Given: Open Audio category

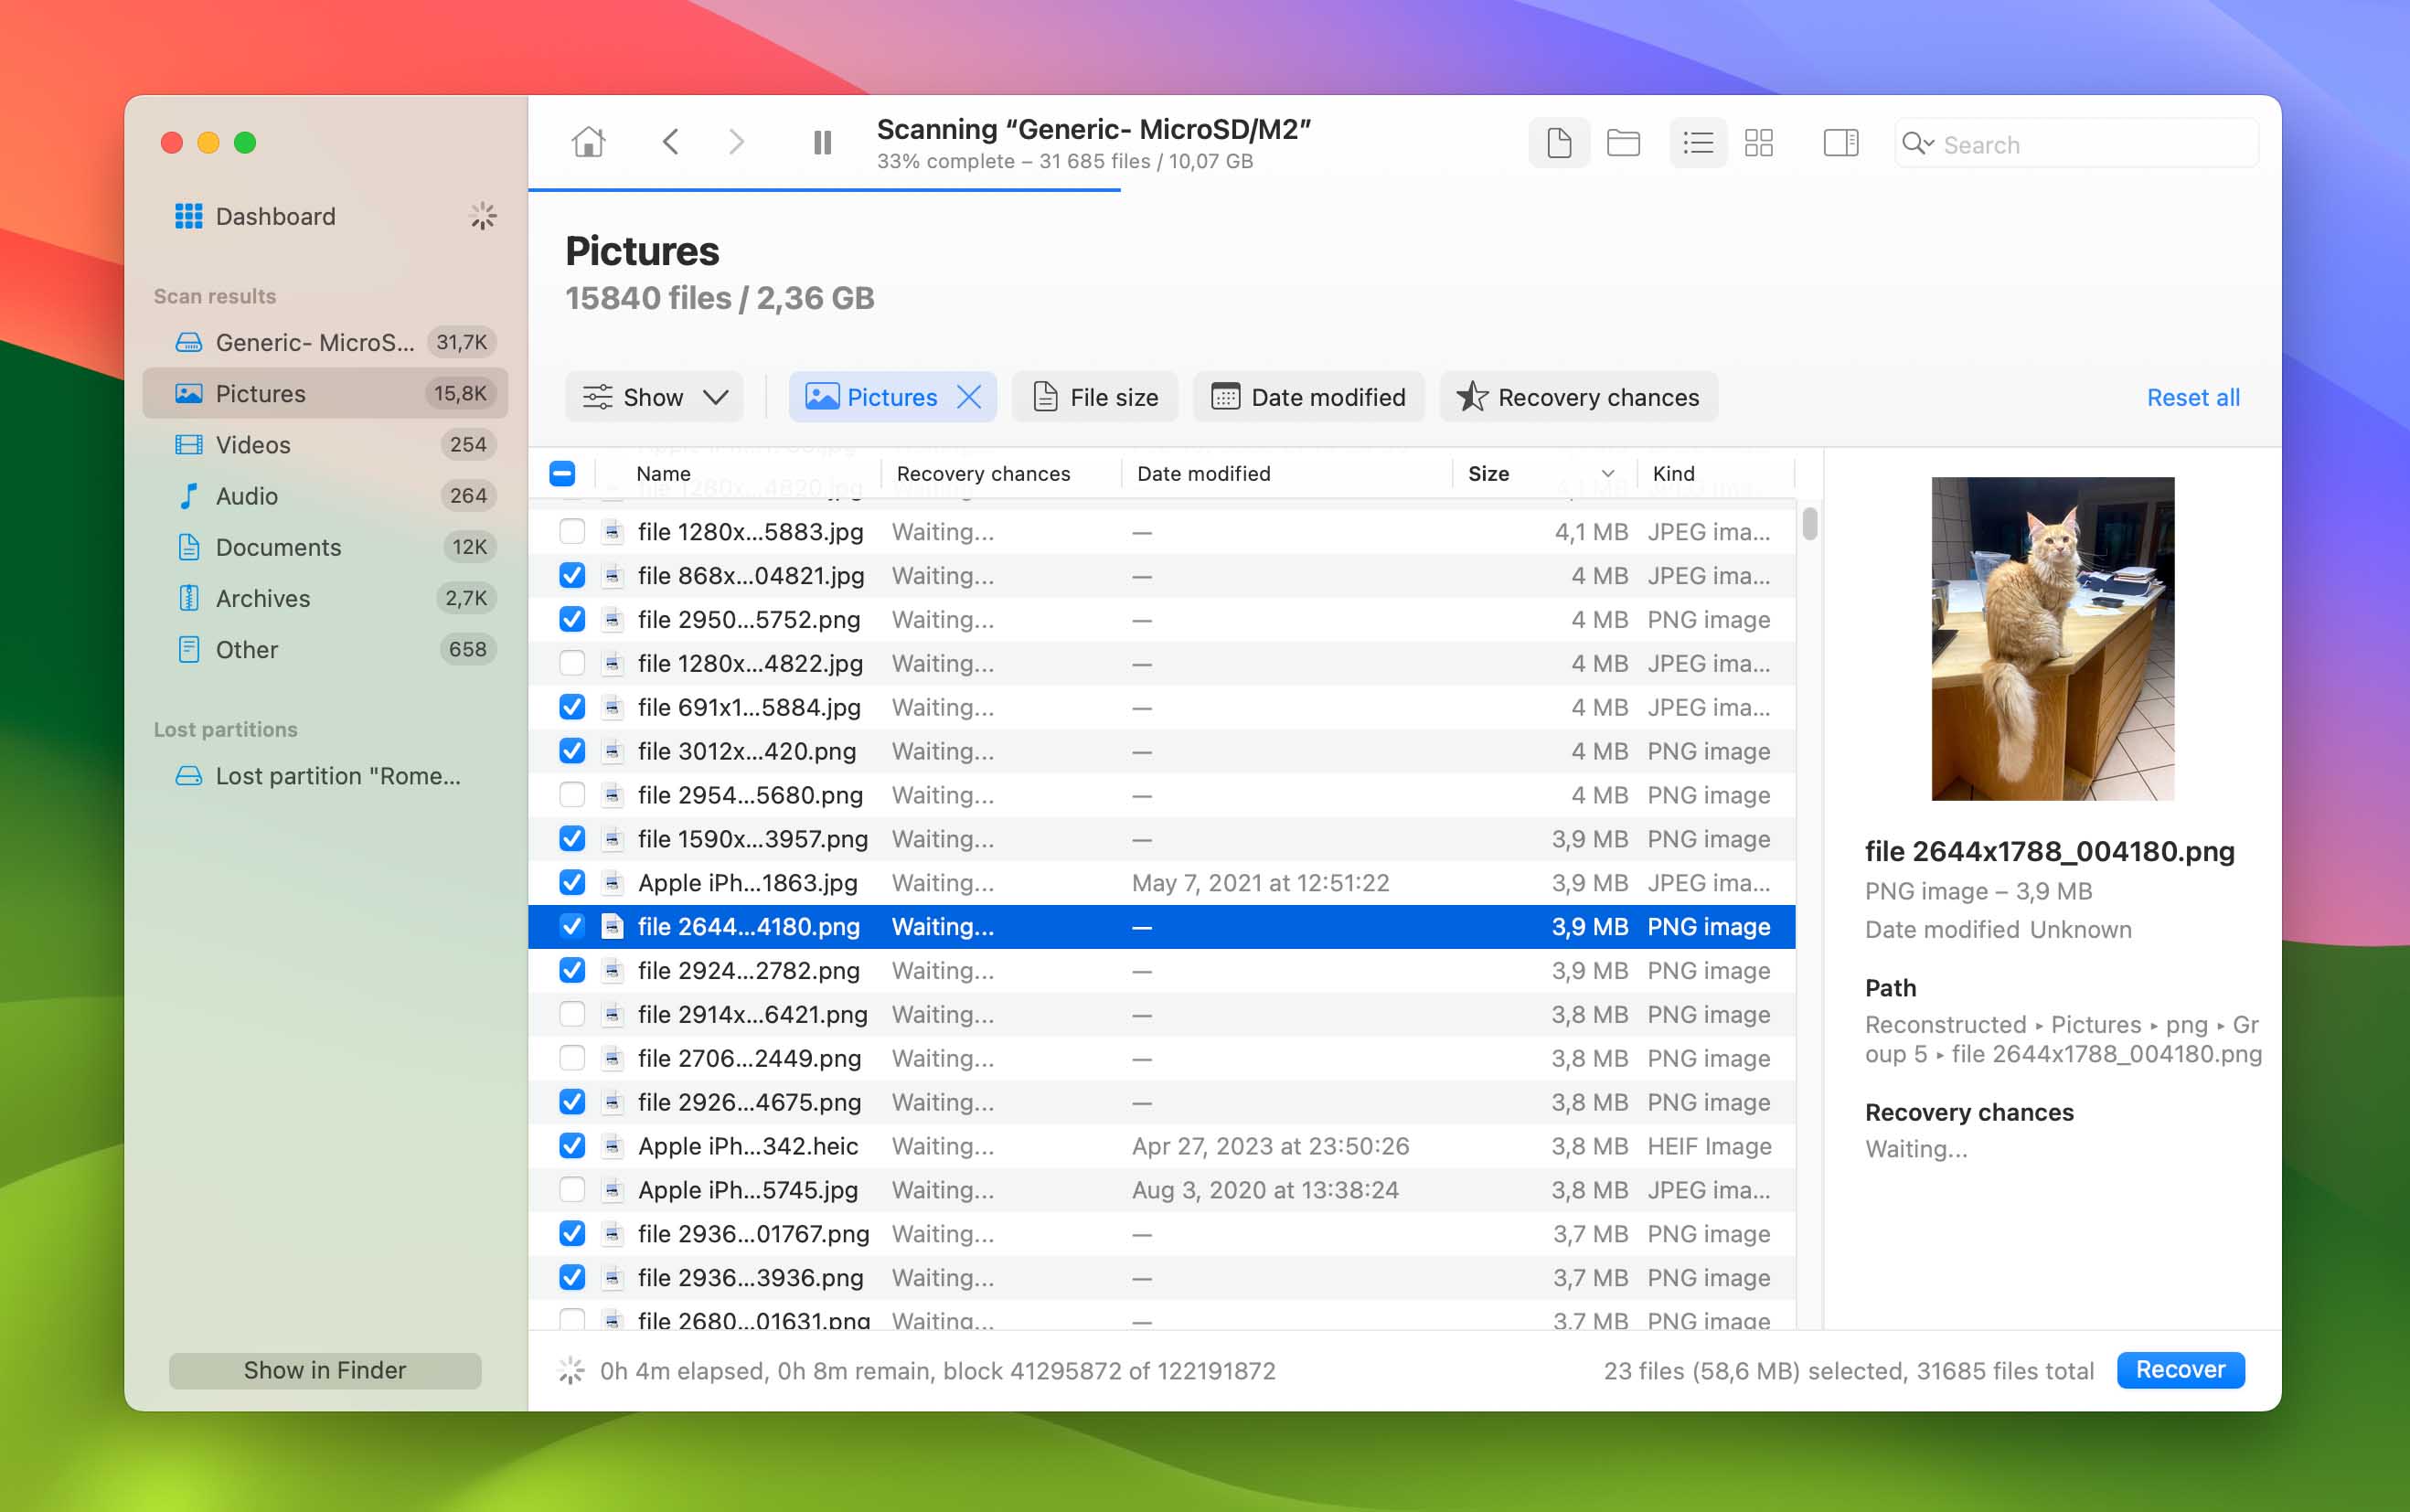Looking at the screenshot, I should 325,495.
